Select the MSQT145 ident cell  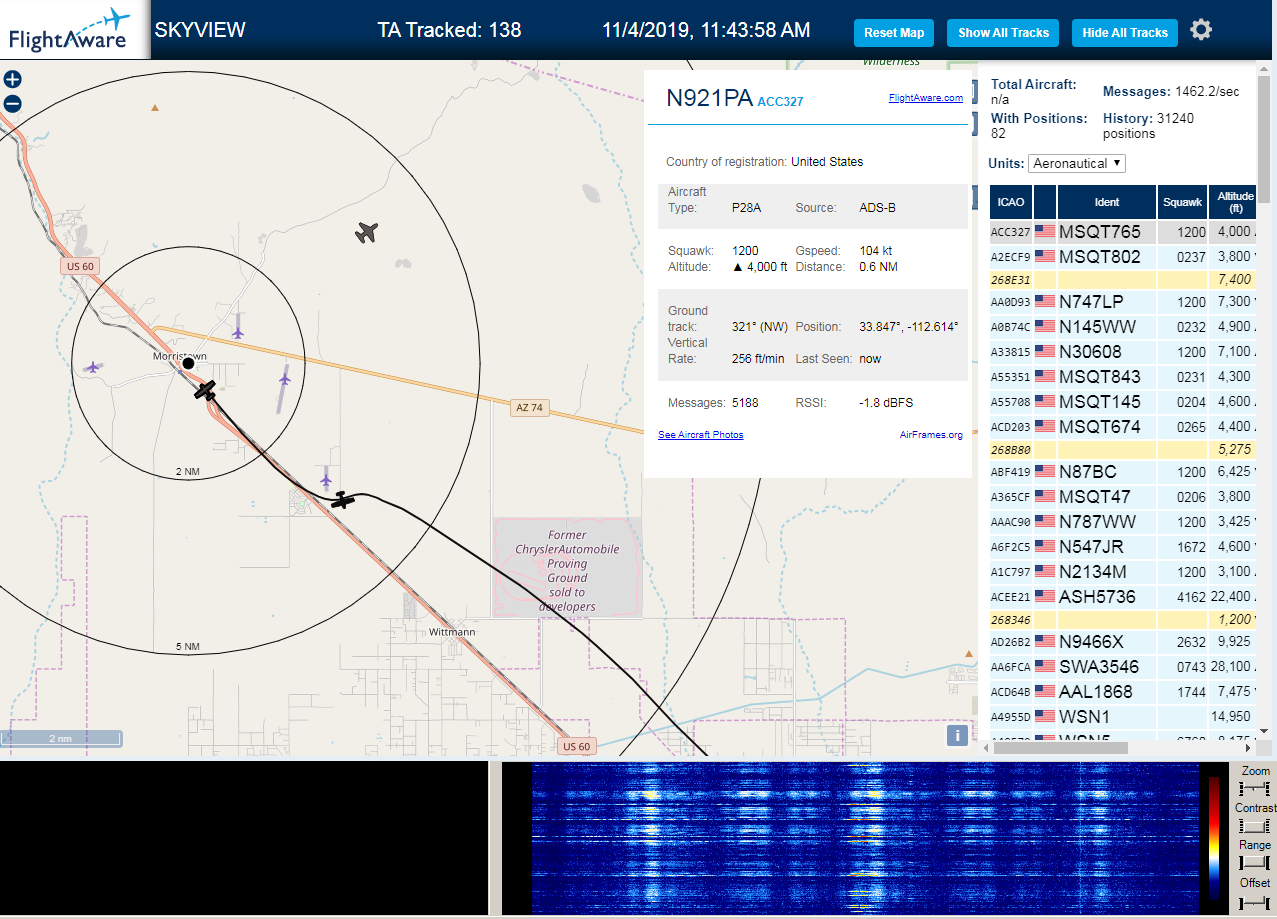point(1107,402)
